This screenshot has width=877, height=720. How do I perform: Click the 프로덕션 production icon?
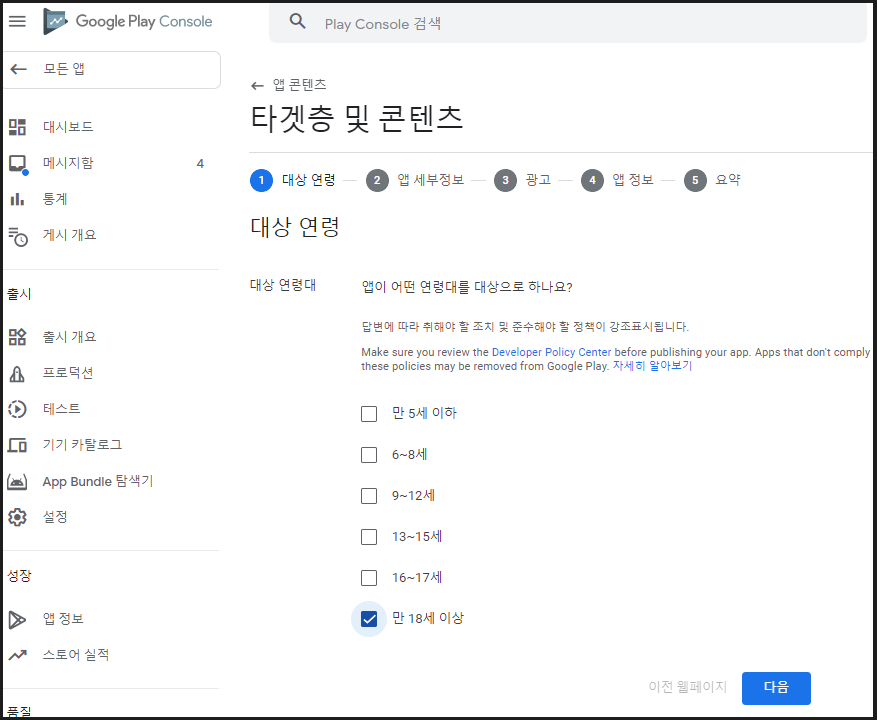pos(17,373)
